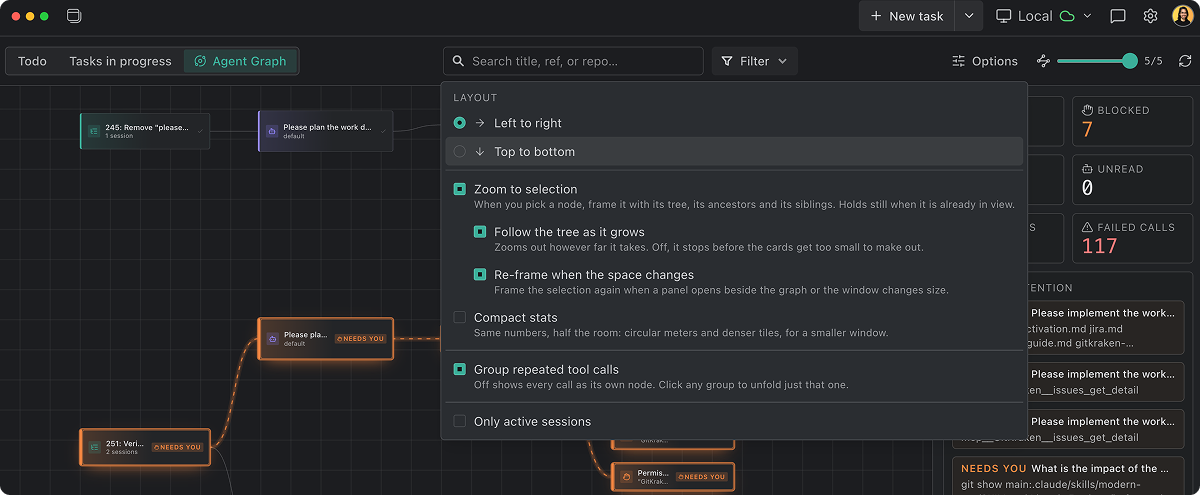Viewport: 1200px width, 495px height.
Task: Create a New task
Action: pos(907,16)
